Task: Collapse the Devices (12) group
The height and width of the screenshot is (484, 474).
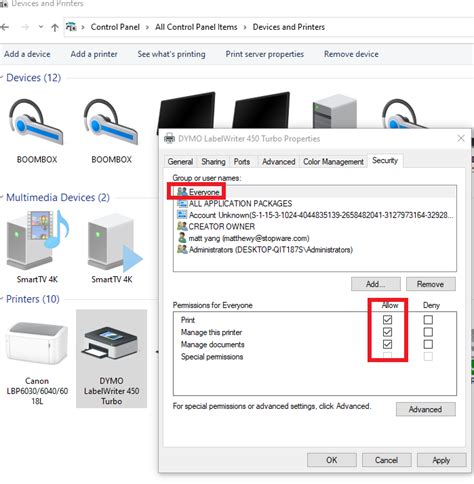Action: (x=2, y=77)
